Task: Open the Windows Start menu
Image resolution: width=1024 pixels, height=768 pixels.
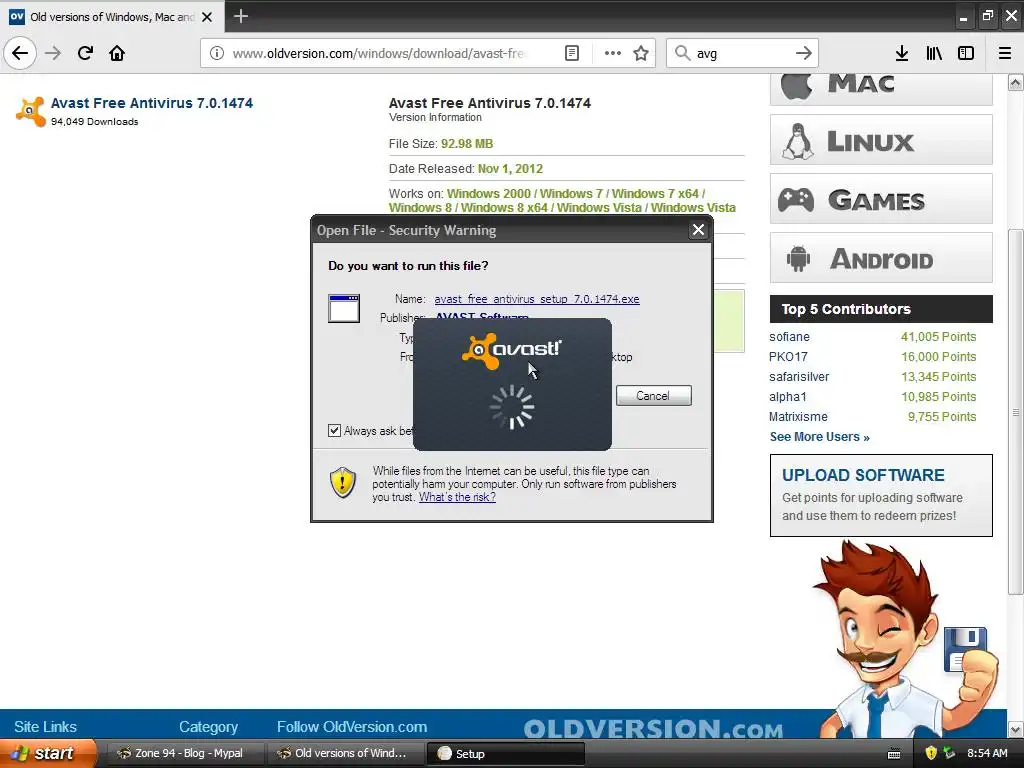Action: pos(48,754)
